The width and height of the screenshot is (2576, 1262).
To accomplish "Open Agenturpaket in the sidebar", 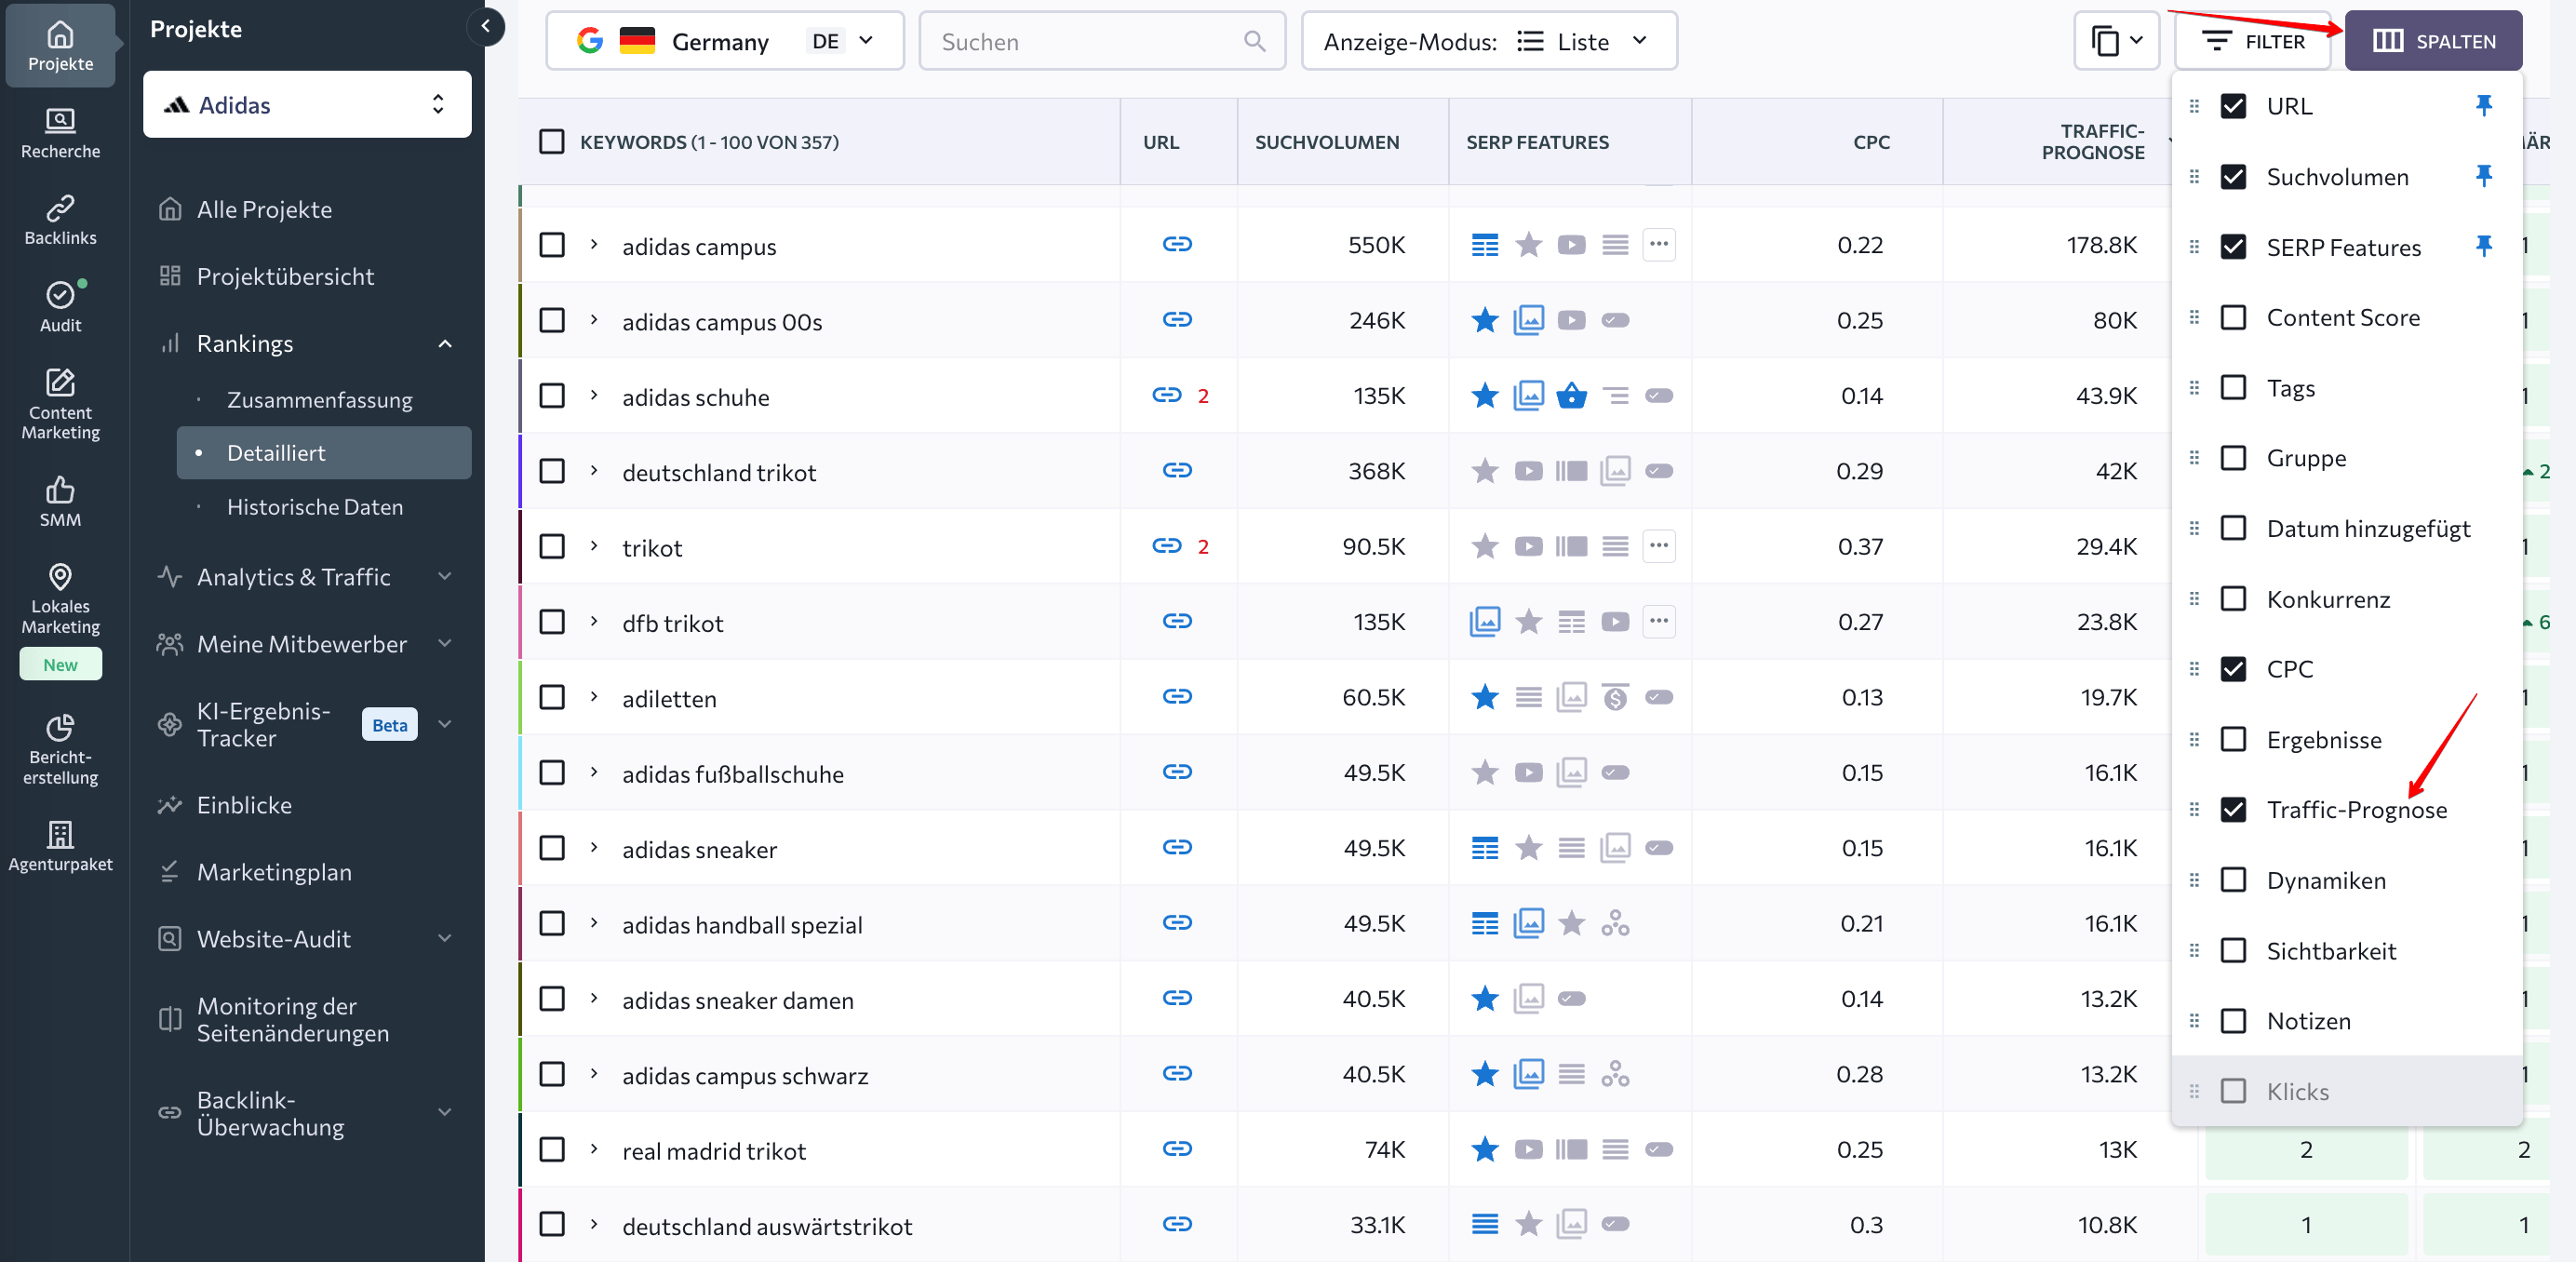I will [60, 846].
